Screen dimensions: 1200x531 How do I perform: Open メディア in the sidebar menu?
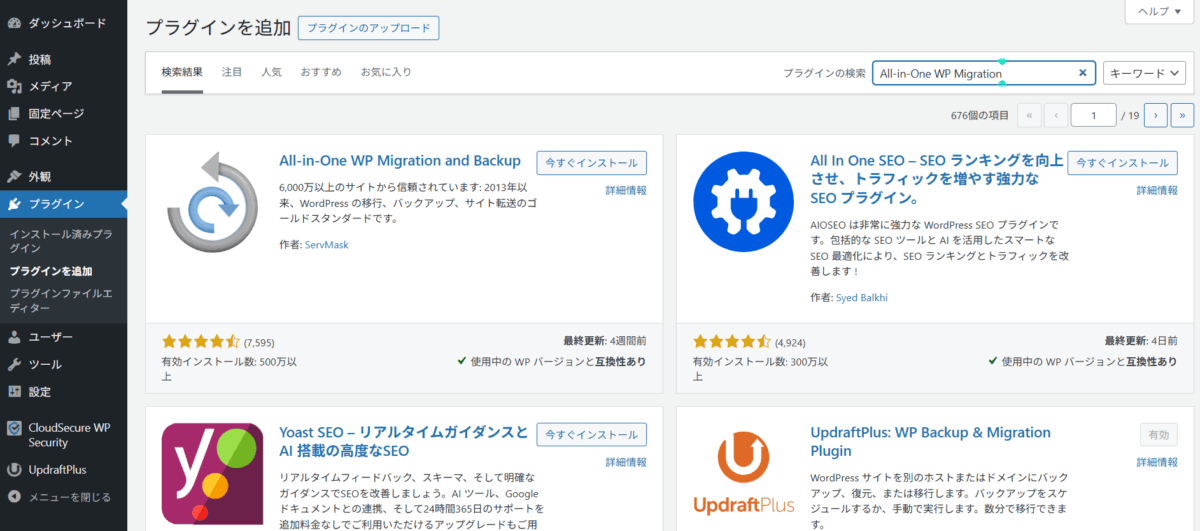point(49,86)
